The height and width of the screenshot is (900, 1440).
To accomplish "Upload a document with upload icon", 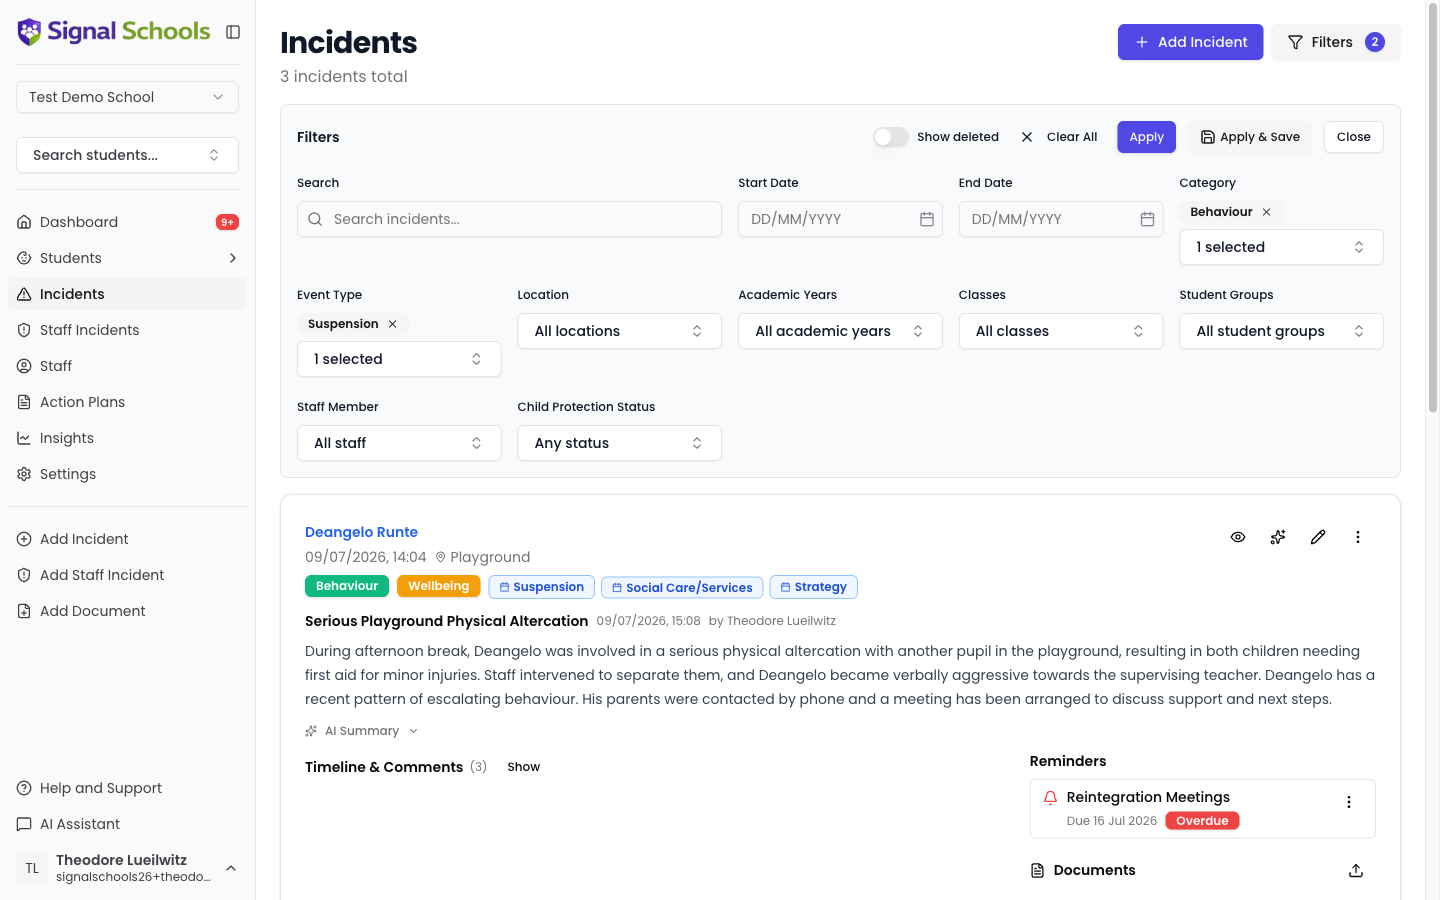I will tap(1356, 870).
